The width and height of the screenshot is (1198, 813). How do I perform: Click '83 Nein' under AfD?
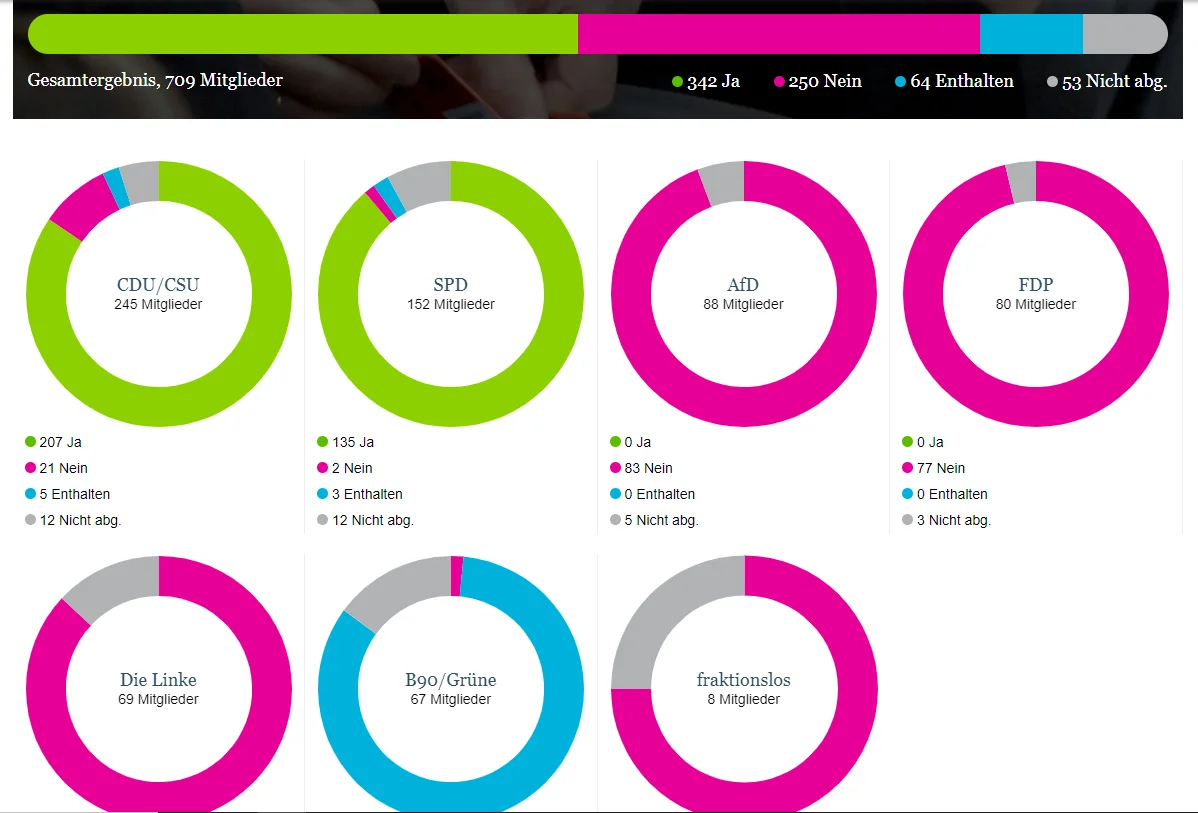click(648, 468)
